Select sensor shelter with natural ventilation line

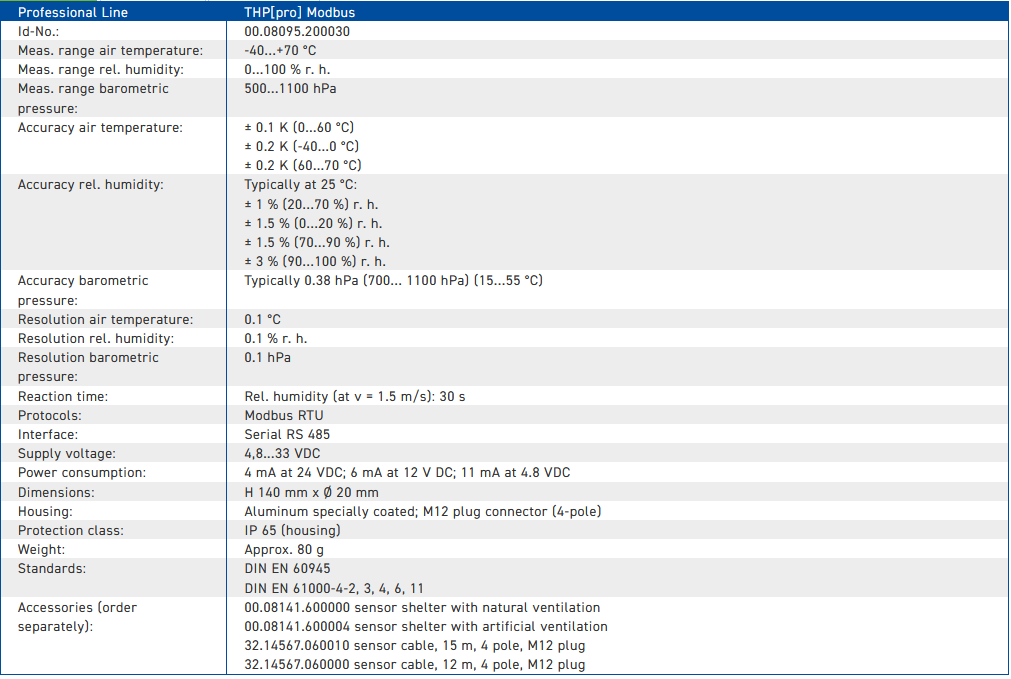tap(422, 607)
